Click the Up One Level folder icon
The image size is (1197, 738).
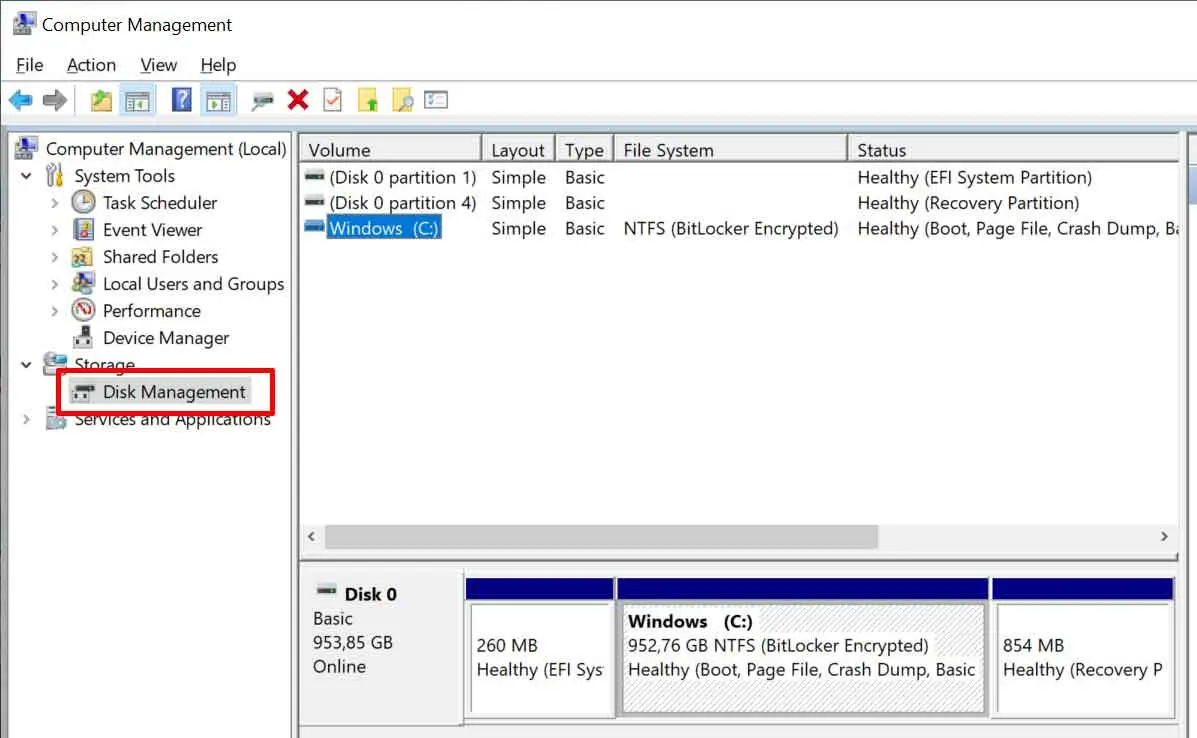coord(101,100)
